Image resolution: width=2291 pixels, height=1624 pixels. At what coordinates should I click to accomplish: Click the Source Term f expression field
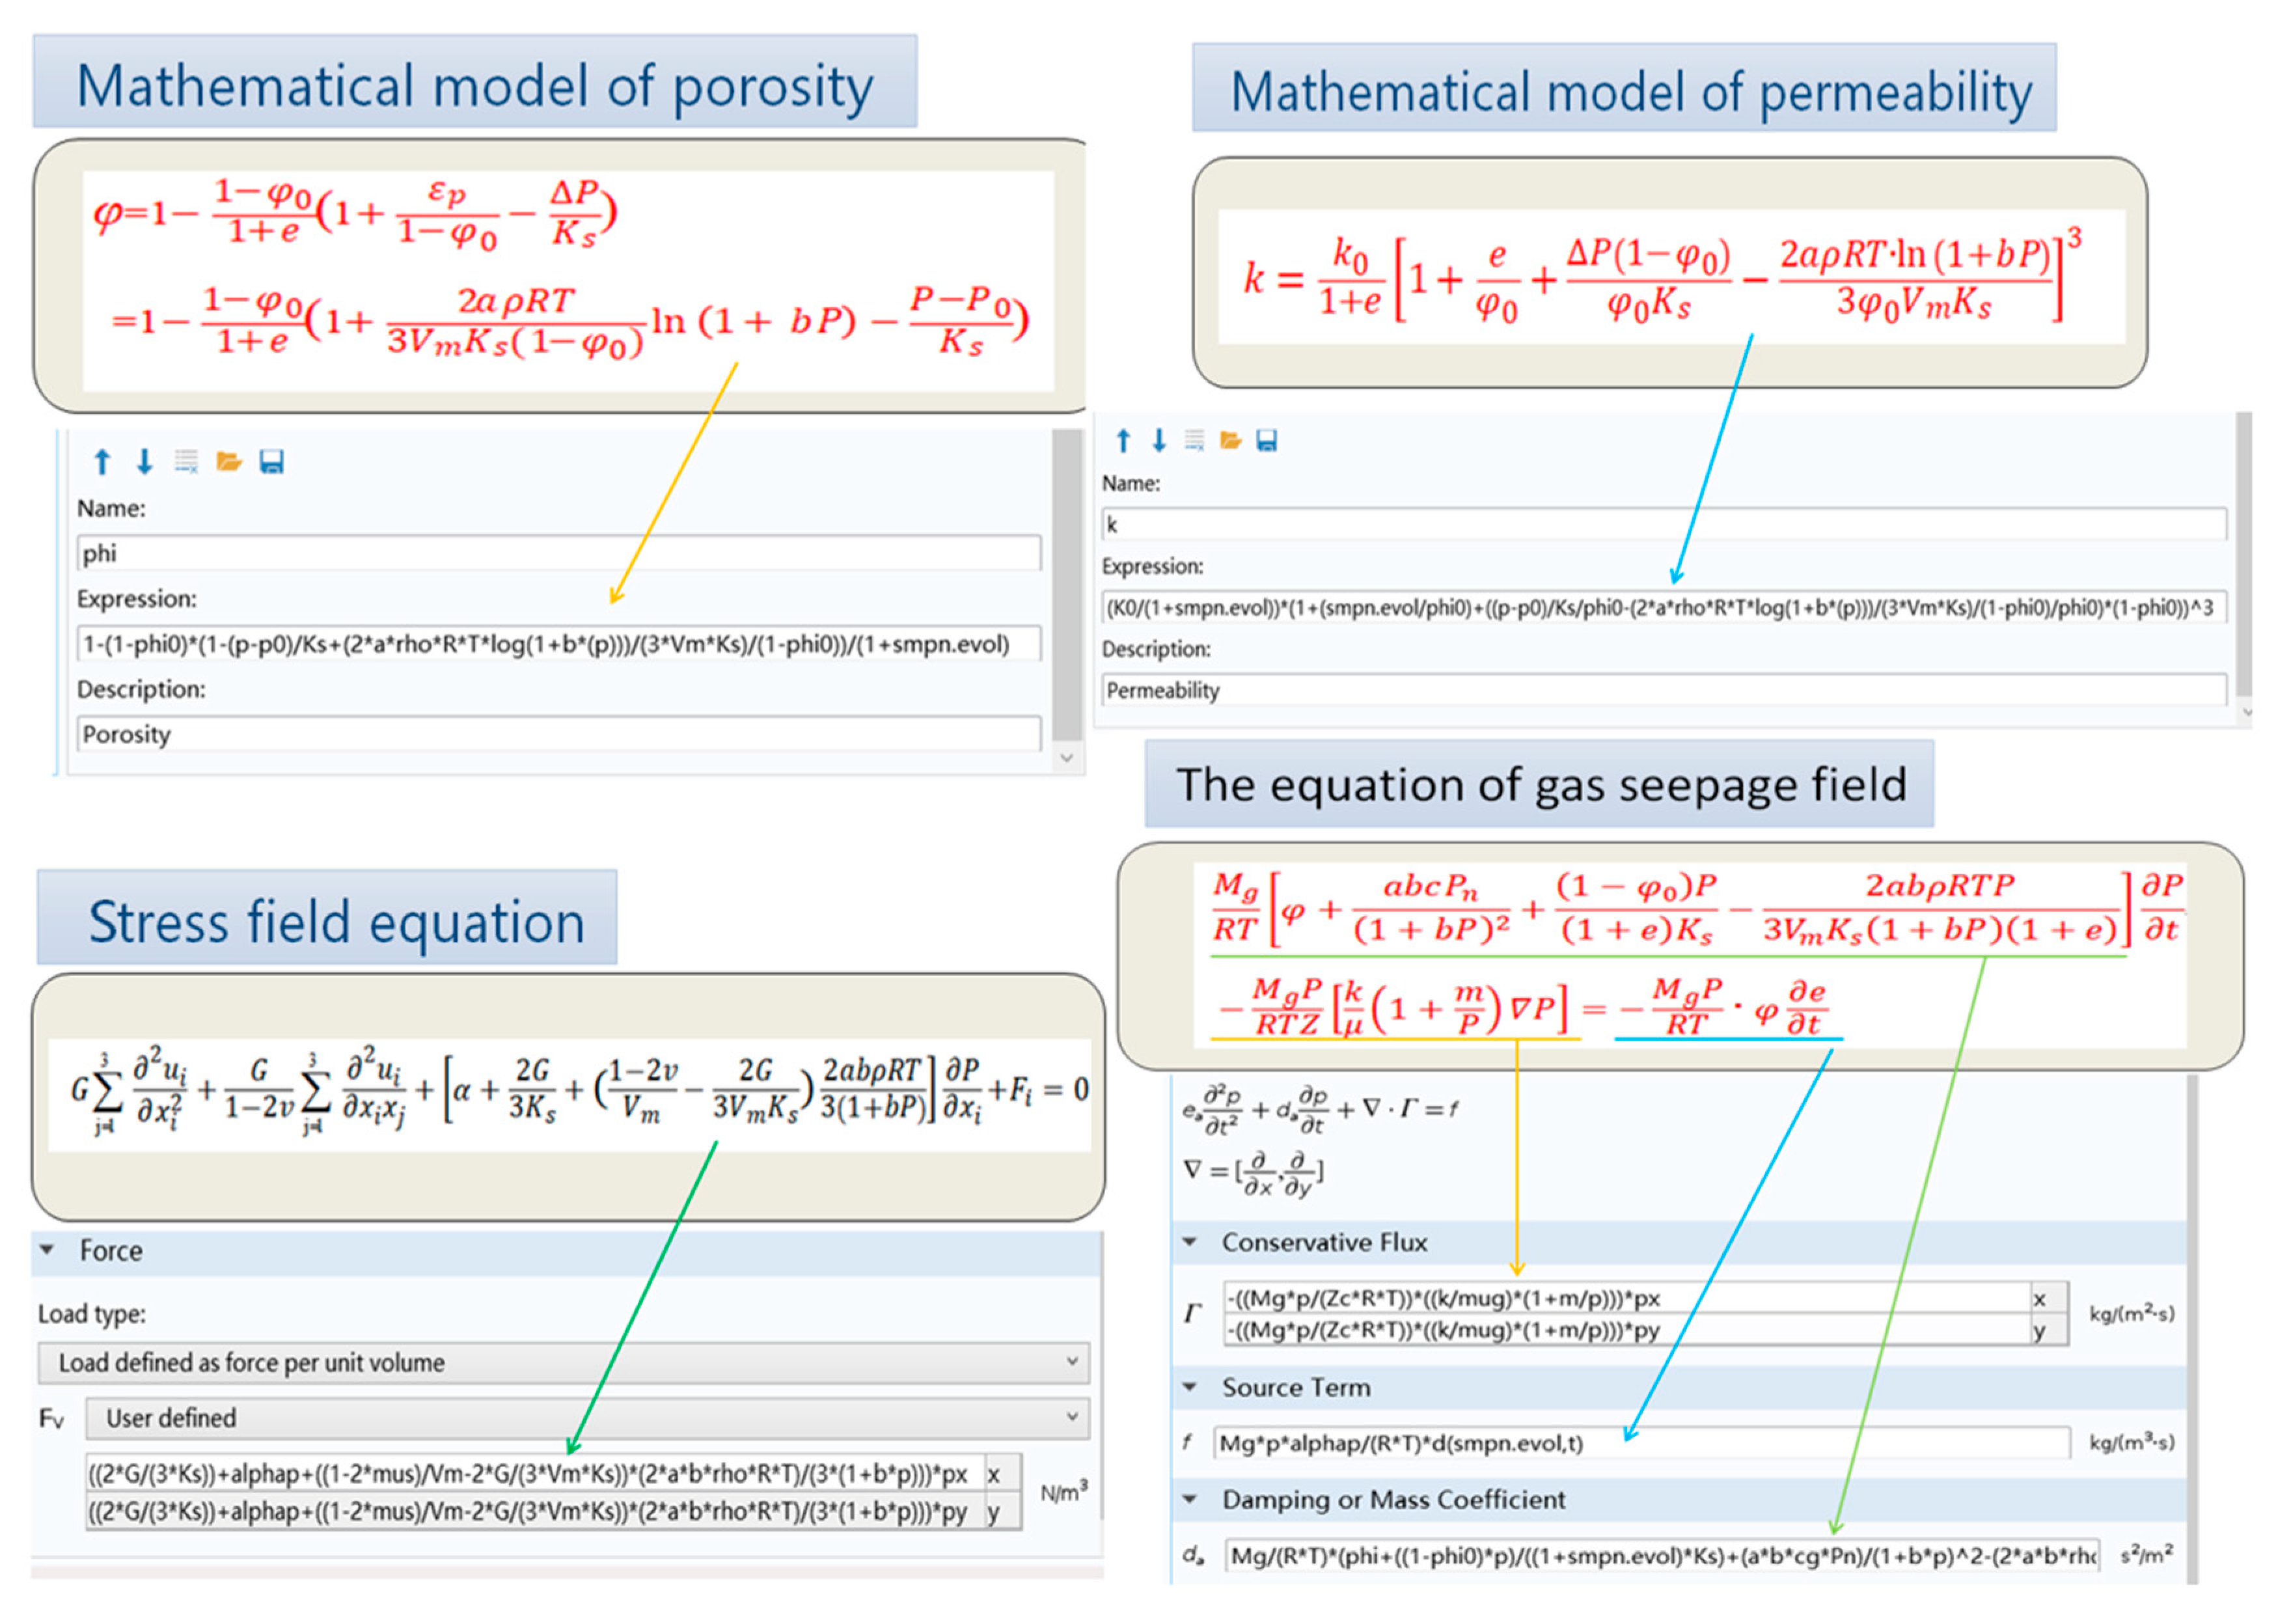[x=1640, y=1443]
